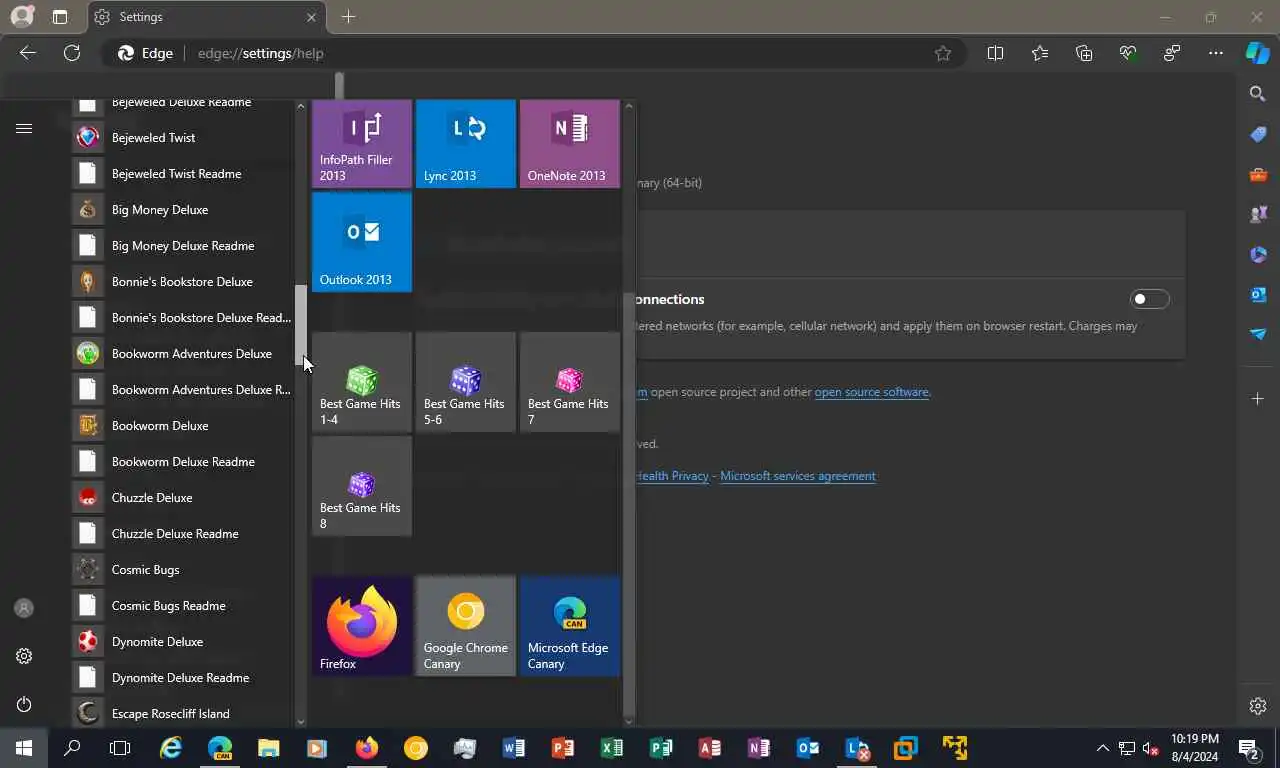Image resolution: width=1280 pixels, height=768 pixels.
Task: Open Word from the taskbar
Action: (x=514, y=748)
